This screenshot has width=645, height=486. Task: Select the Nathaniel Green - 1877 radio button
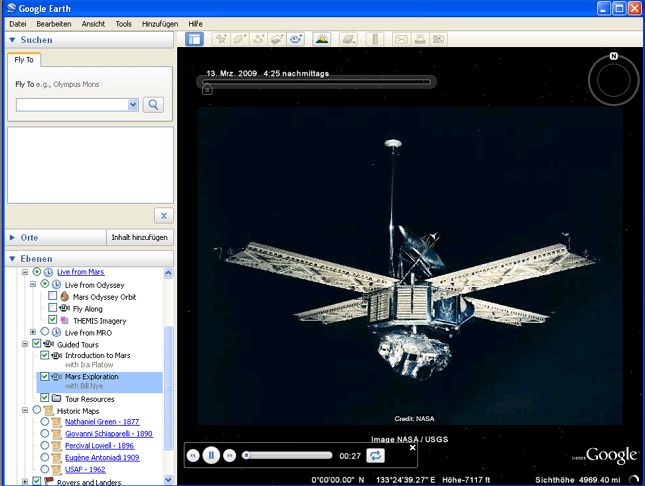click(44, 422)
